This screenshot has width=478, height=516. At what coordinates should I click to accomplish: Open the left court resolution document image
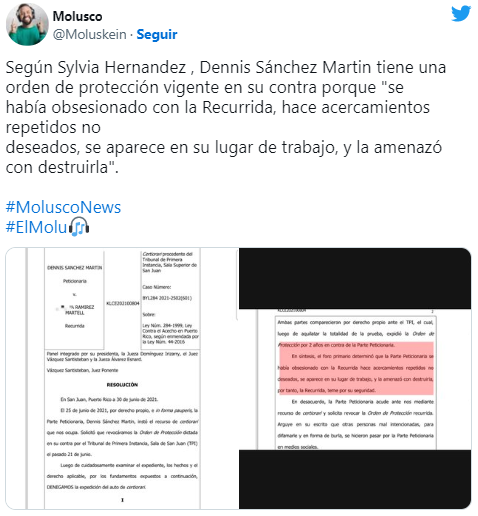point(122,378)
